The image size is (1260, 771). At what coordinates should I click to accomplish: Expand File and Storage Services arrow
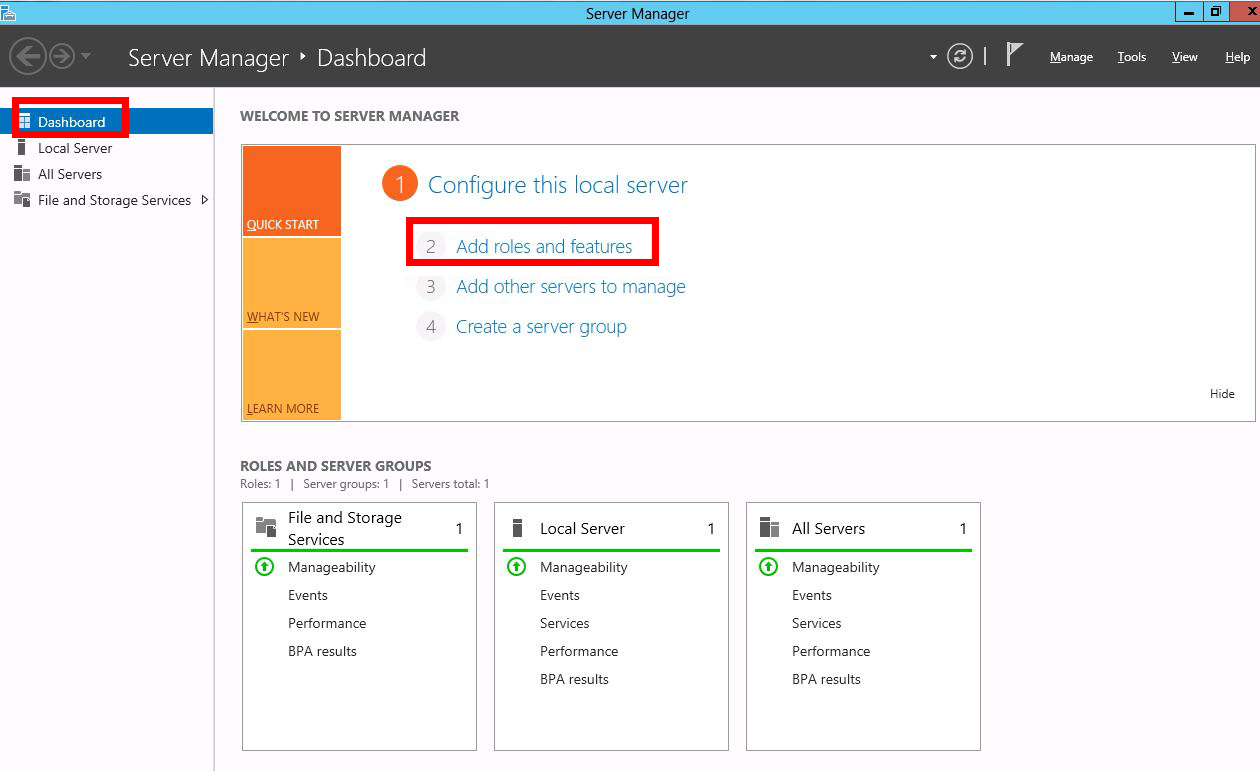point(205,200)
